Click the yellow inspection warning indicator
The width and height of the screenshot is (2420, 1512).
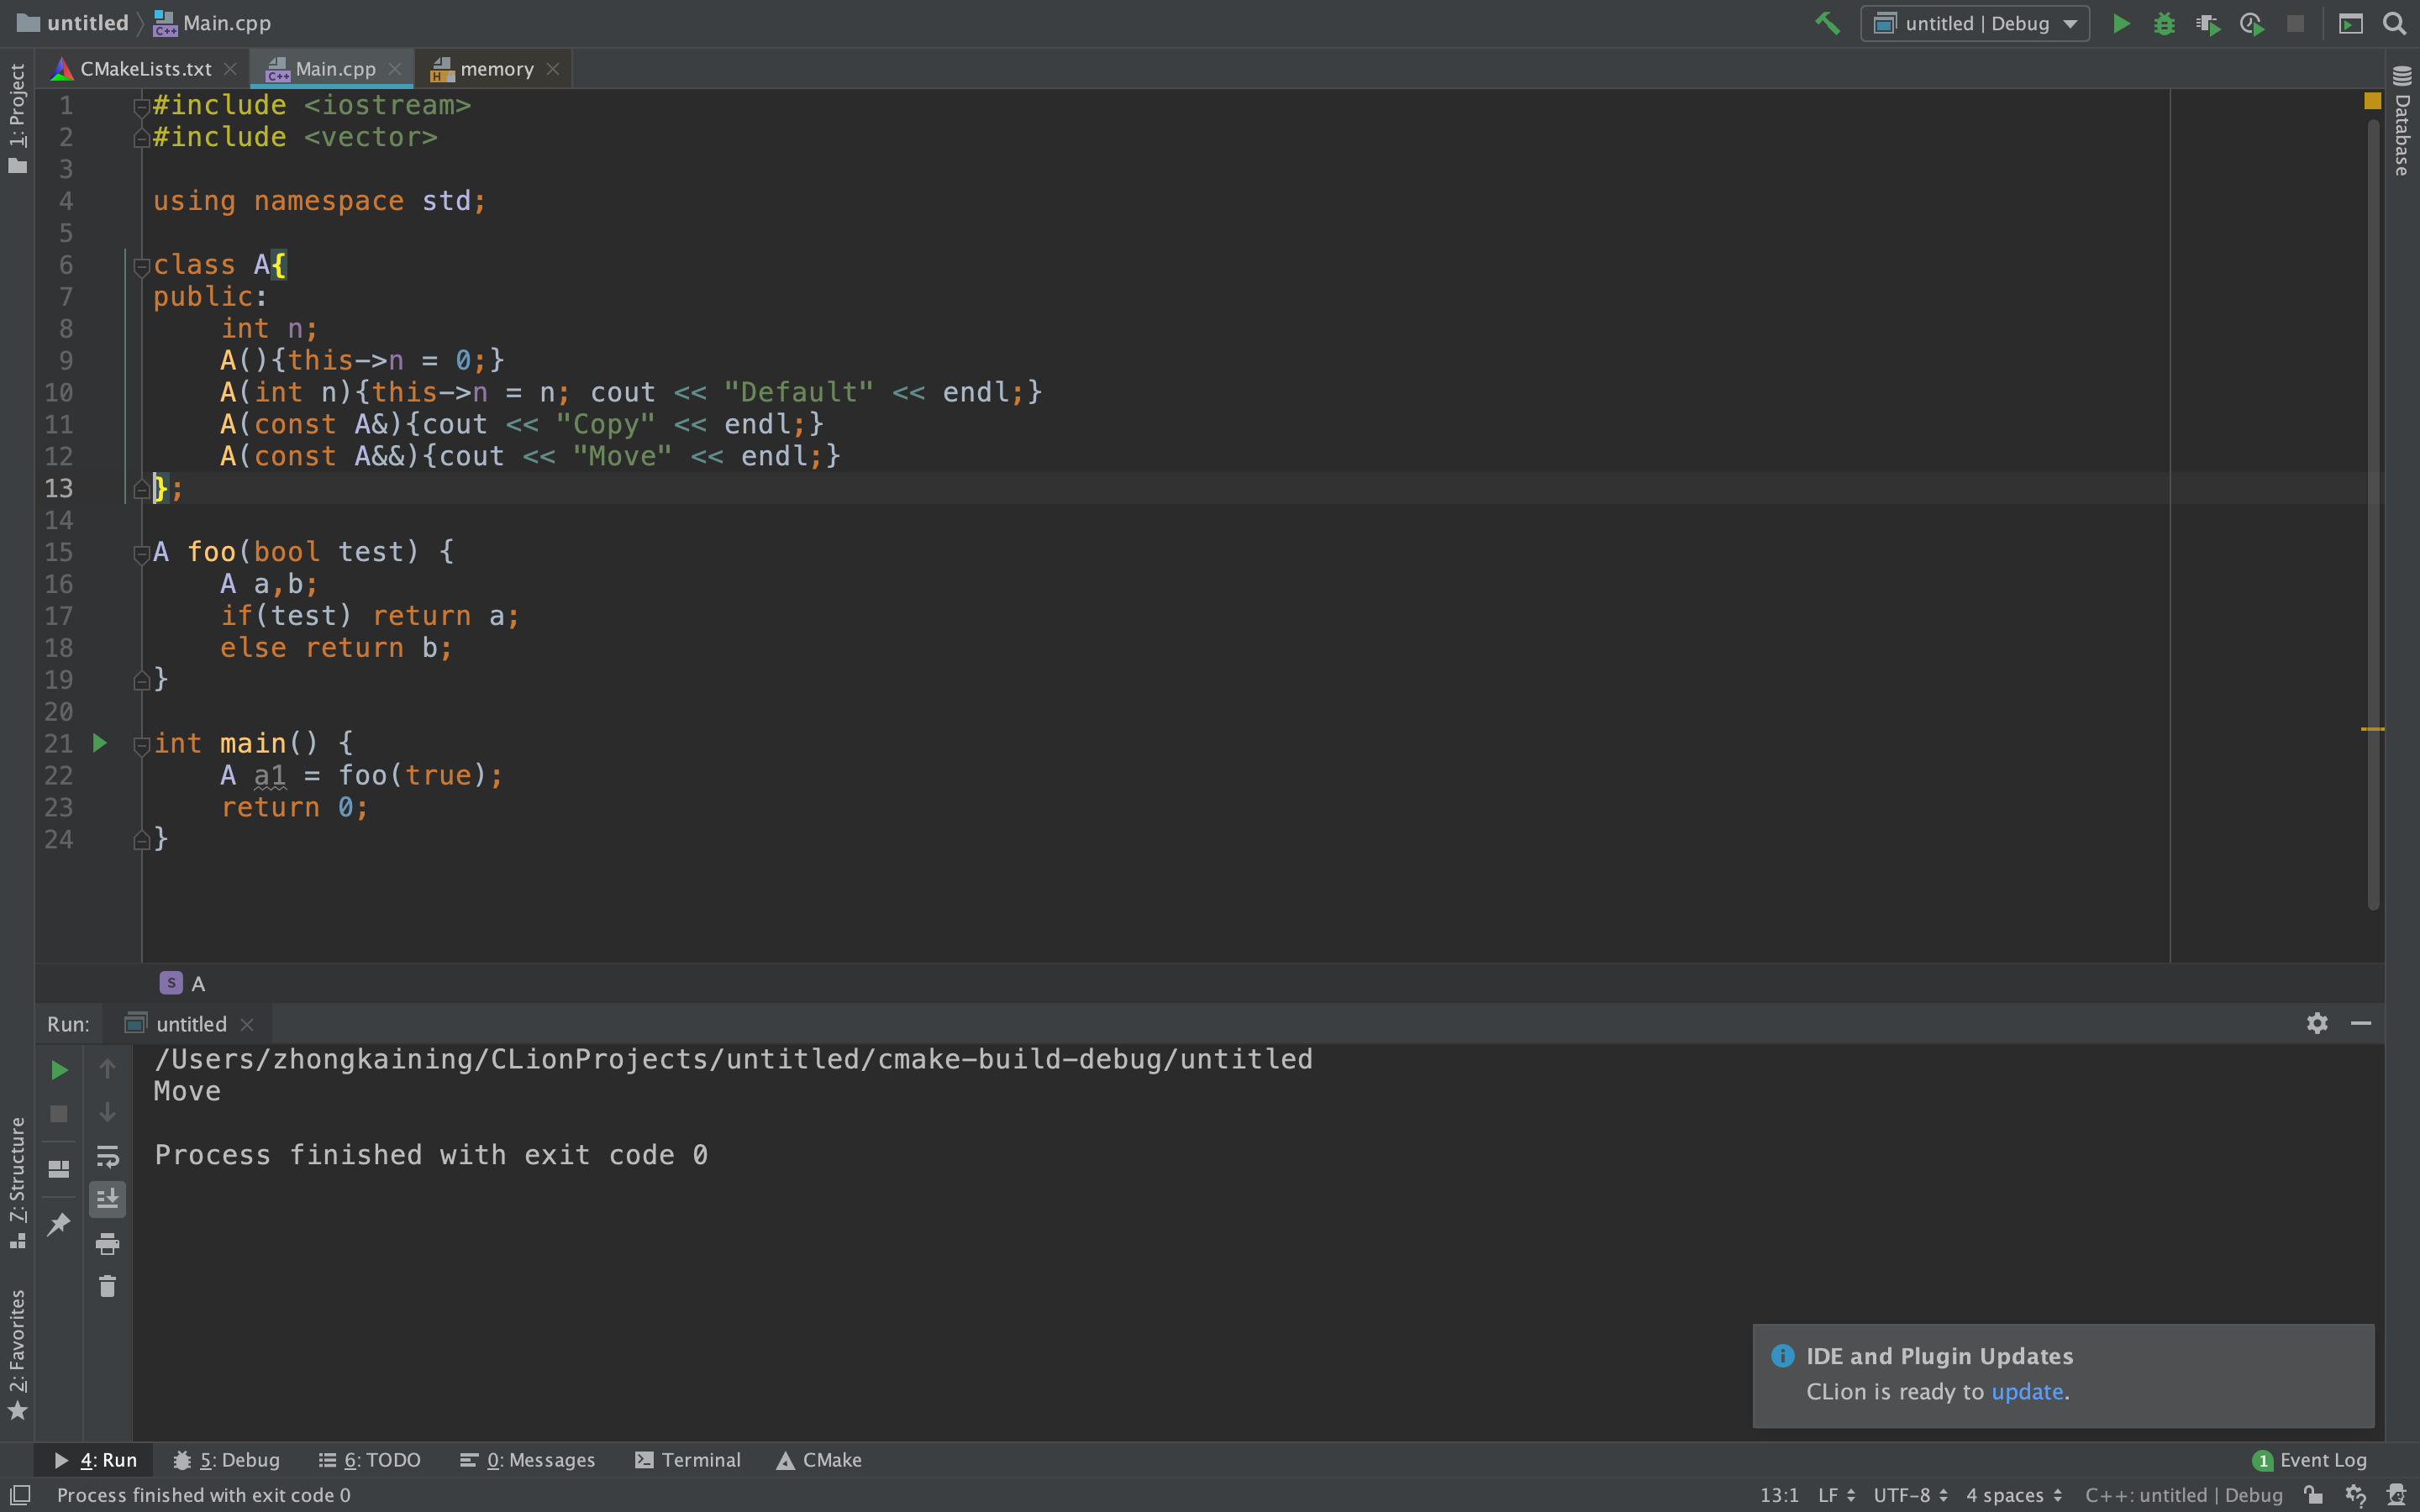2372,101
